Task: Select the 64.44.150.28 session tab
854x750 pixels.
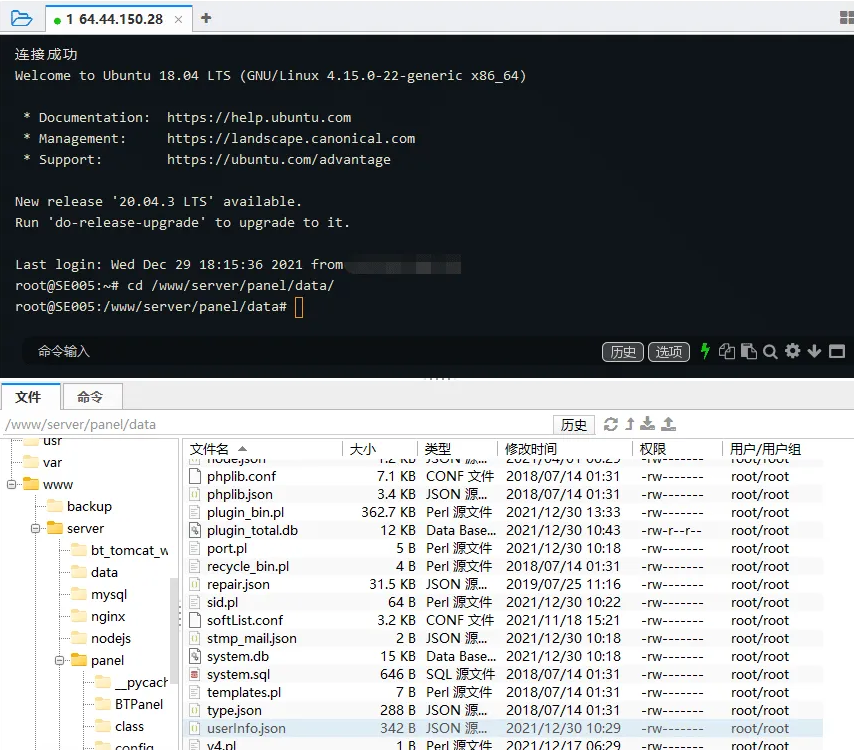Action: pyautogui.click(x=108, y=19)
